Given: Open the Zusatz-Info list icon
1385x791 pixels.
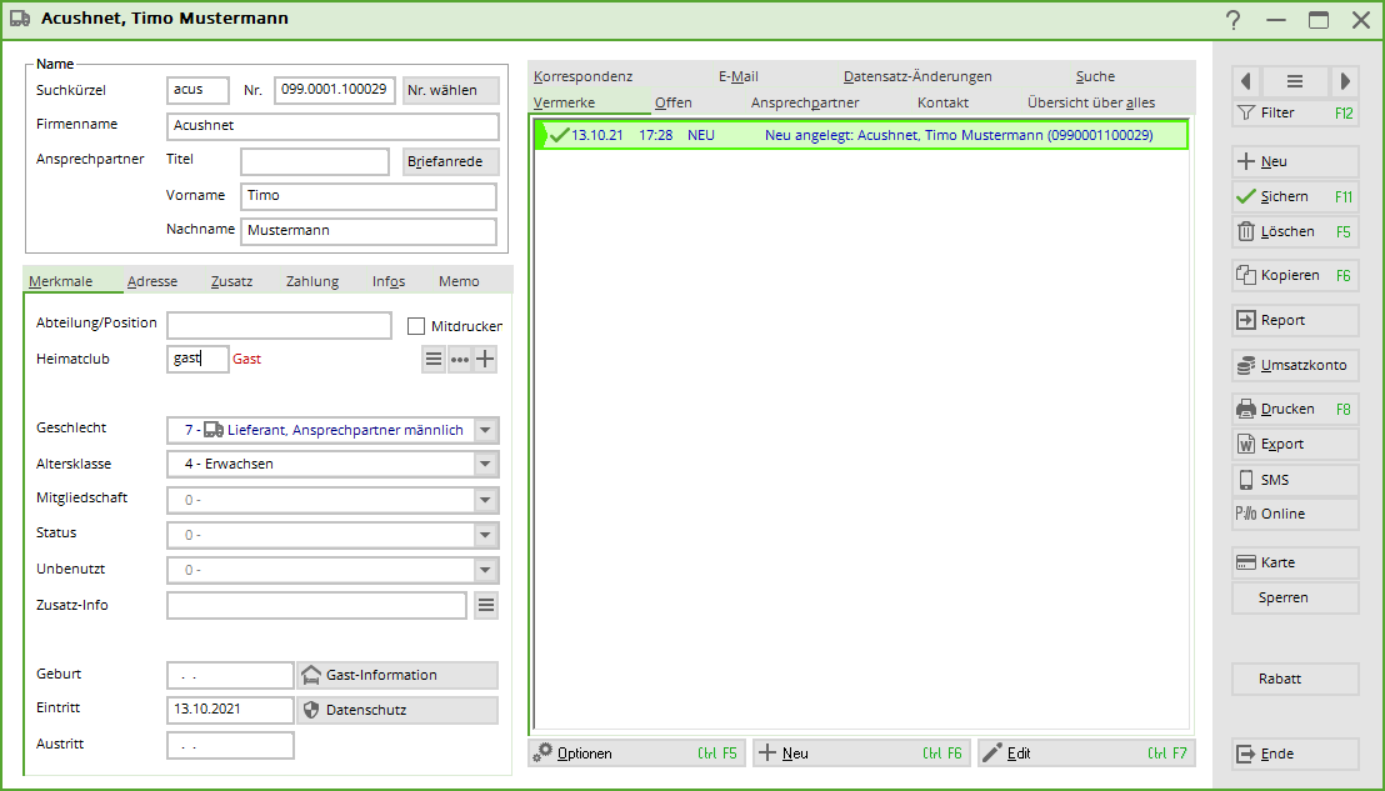Looking at the screenshot, I should pos(486,605).
